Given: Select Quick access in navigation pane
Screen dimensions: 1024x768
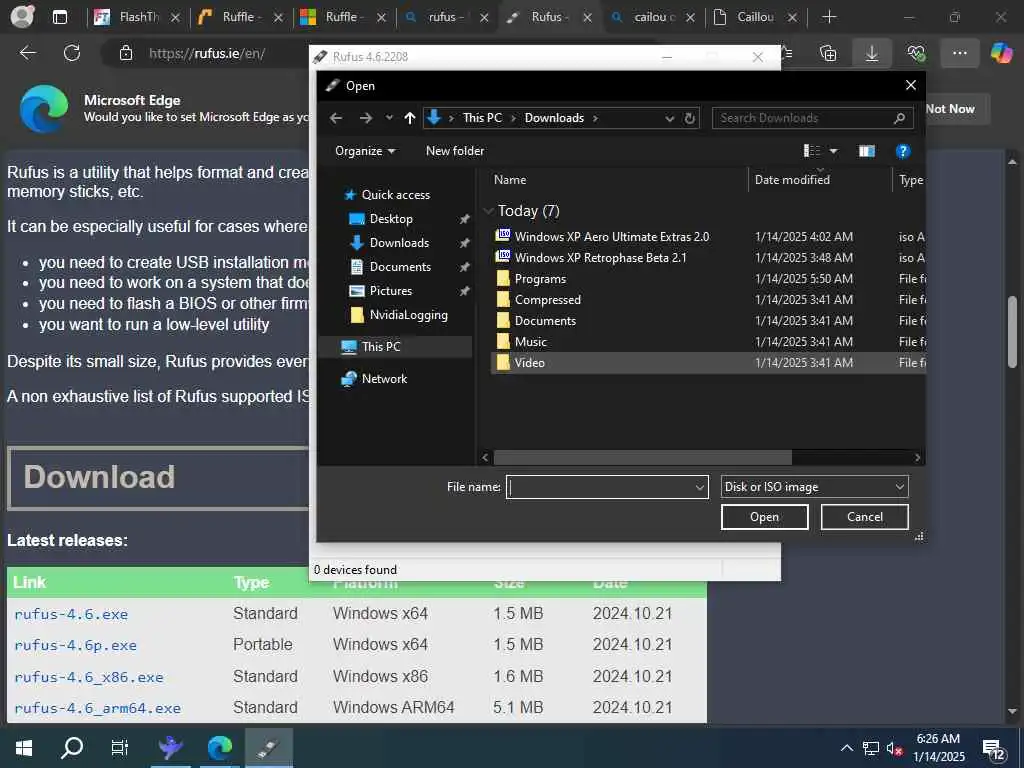Looking at the screenshot, I should coord(396,195).
